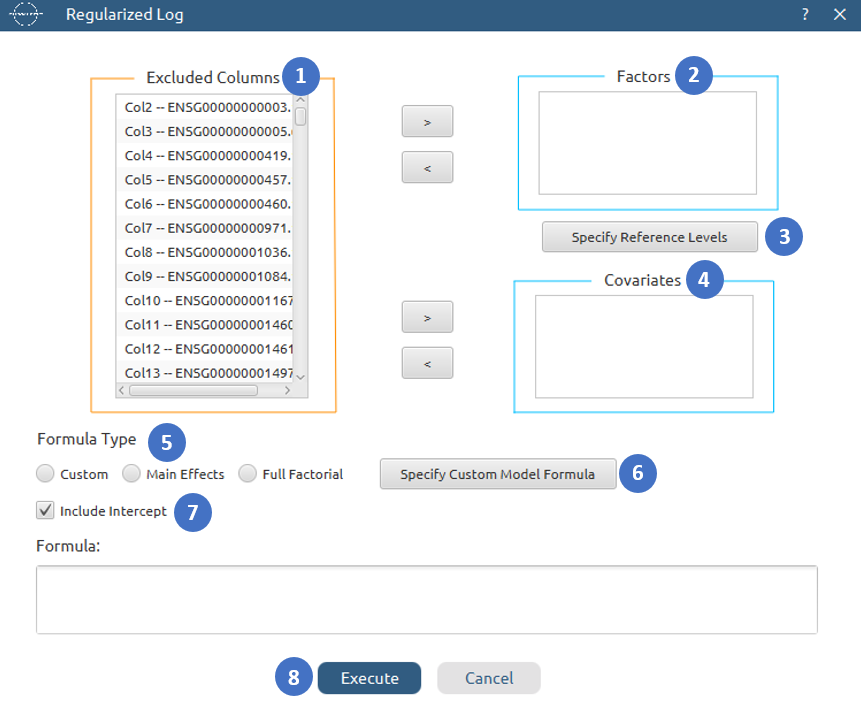Click inside the empty Covariates list box

point(644,346)
